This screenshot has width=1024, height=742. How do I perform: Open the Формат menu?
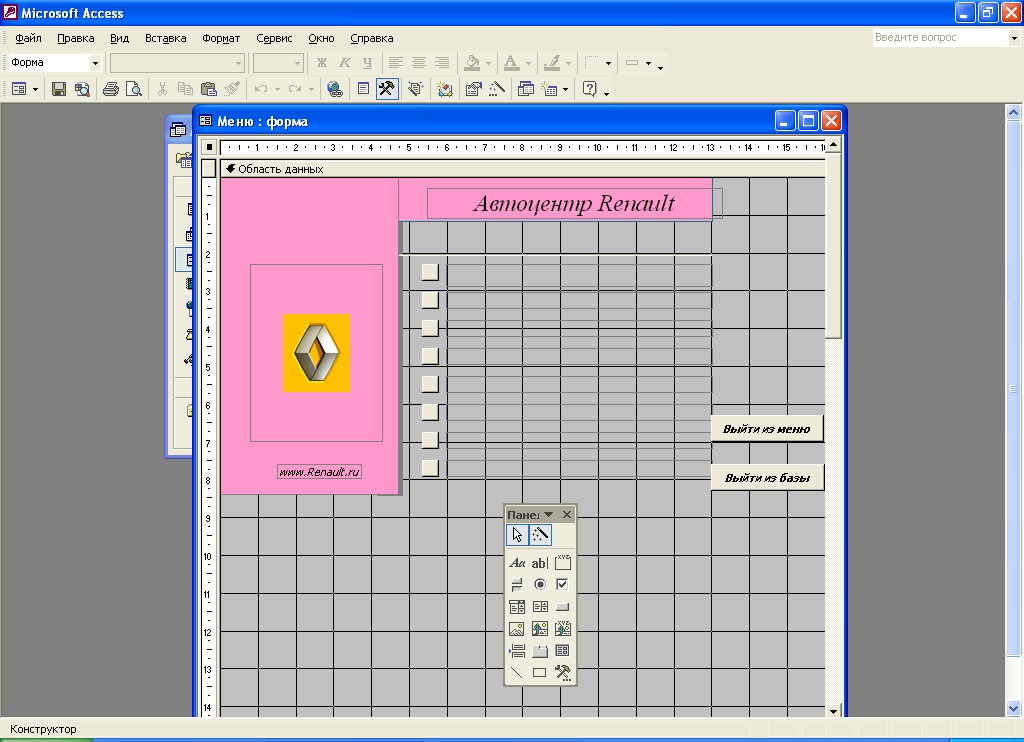pos(221,39)
